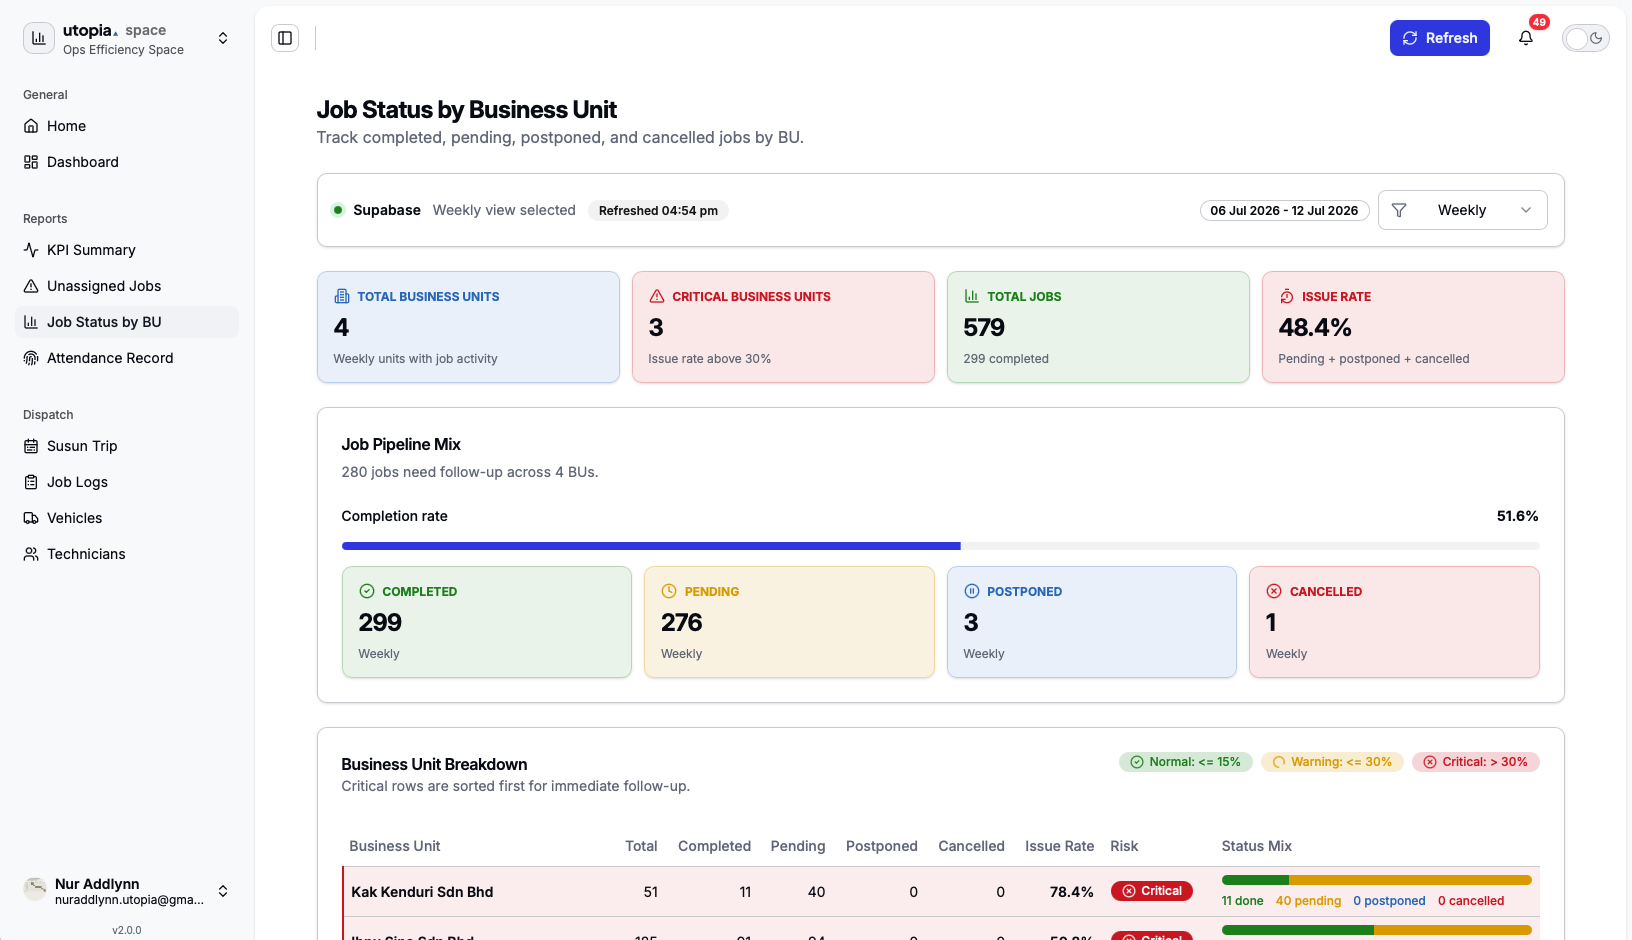Click the green Supabase status dot
The image size is (1632, 940).
coord(338,210)
